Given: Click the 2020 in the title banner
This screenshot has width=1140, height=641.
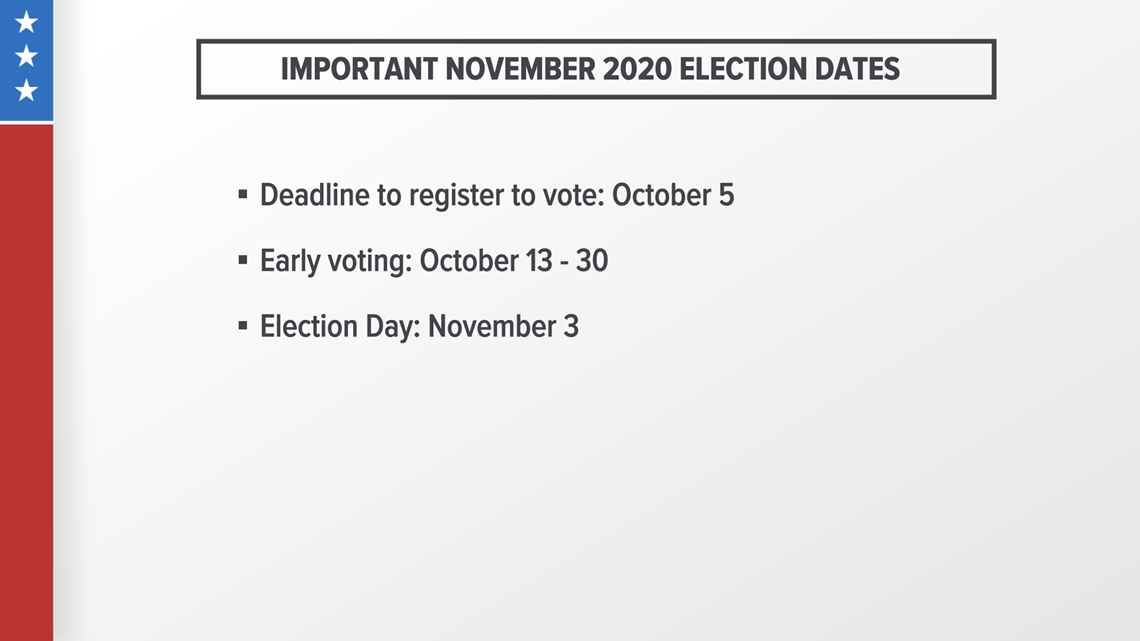Looking at the screenshot, I should coord(638,69).
